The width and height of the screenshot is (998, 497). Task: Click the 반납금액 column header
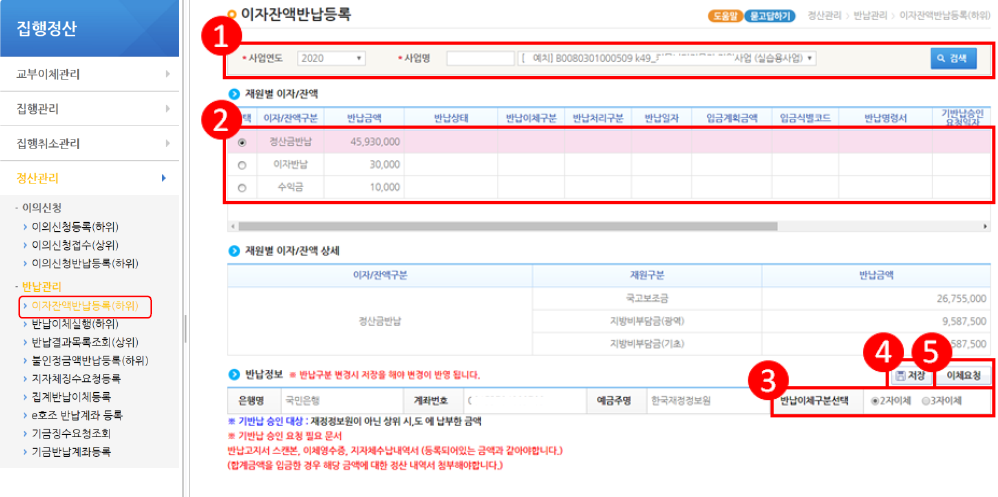pyautogui.click(x=365, y=118)
